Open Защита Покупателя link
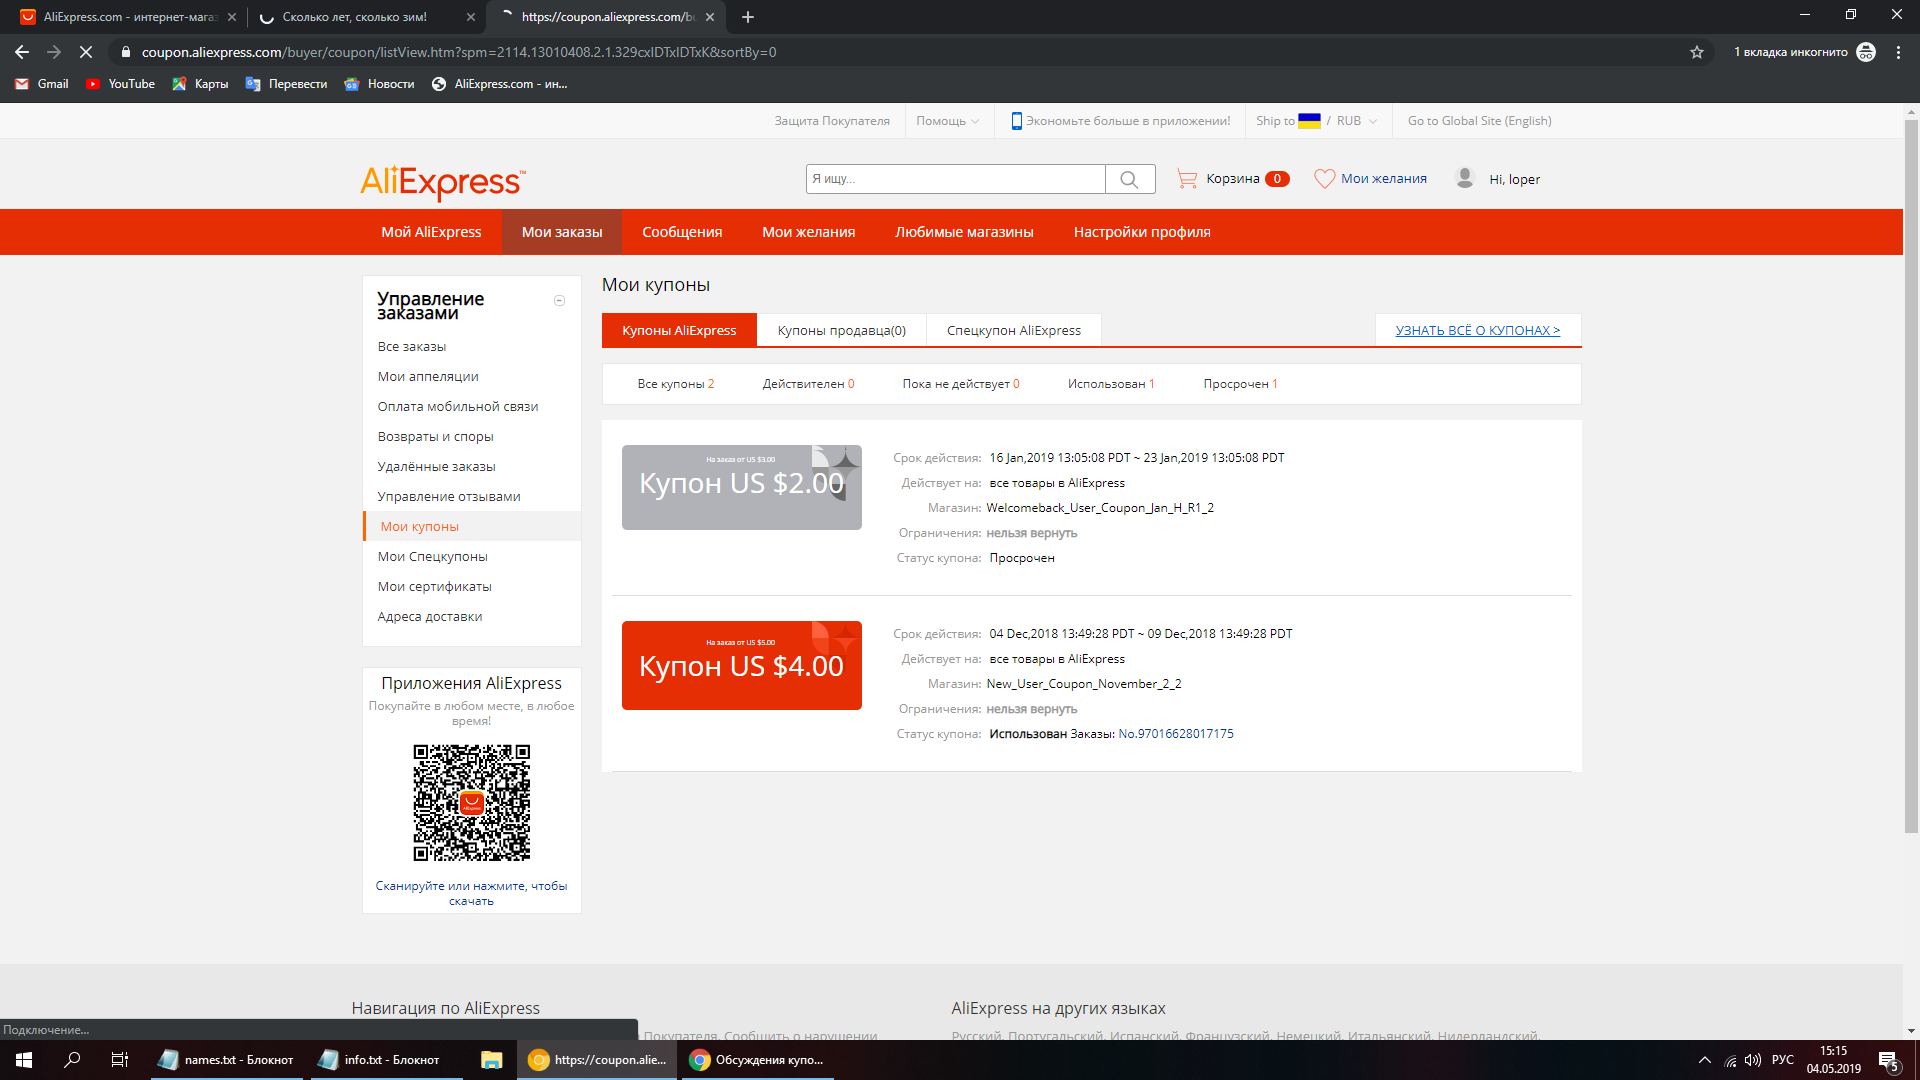This screenshot has width=1920, height=1080. click(x=832, y=121)
